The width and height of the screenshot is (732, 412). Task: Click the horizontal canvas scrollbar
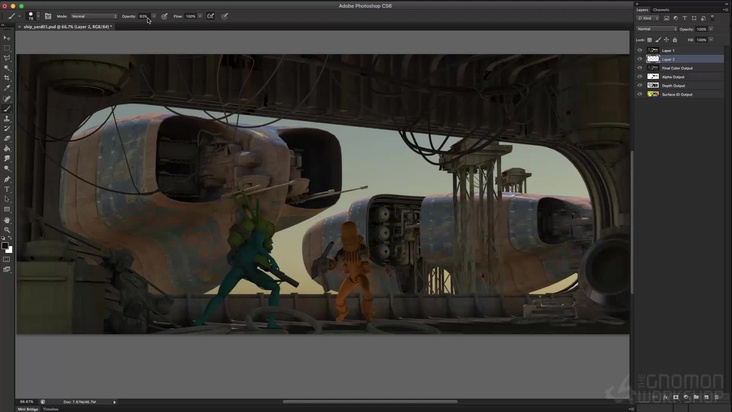[370, 401]
